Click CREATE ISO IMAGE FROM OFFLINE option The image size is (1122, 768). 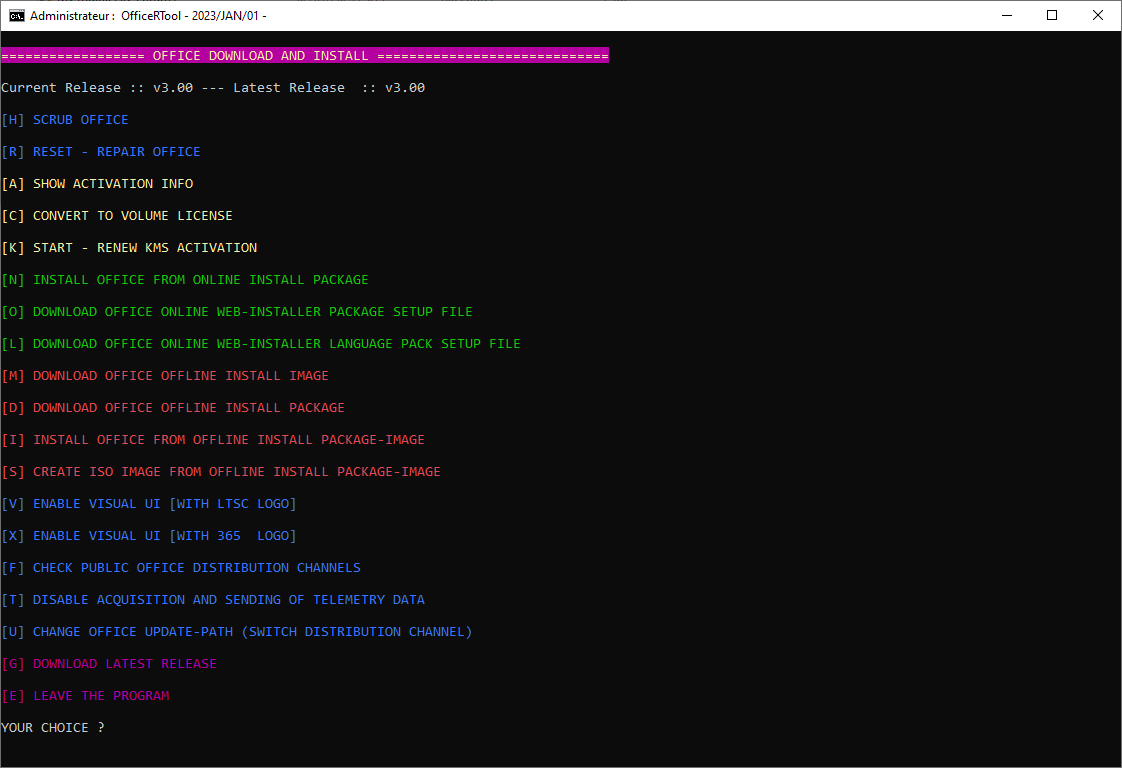pyautogui.click(x=221, y=472)
